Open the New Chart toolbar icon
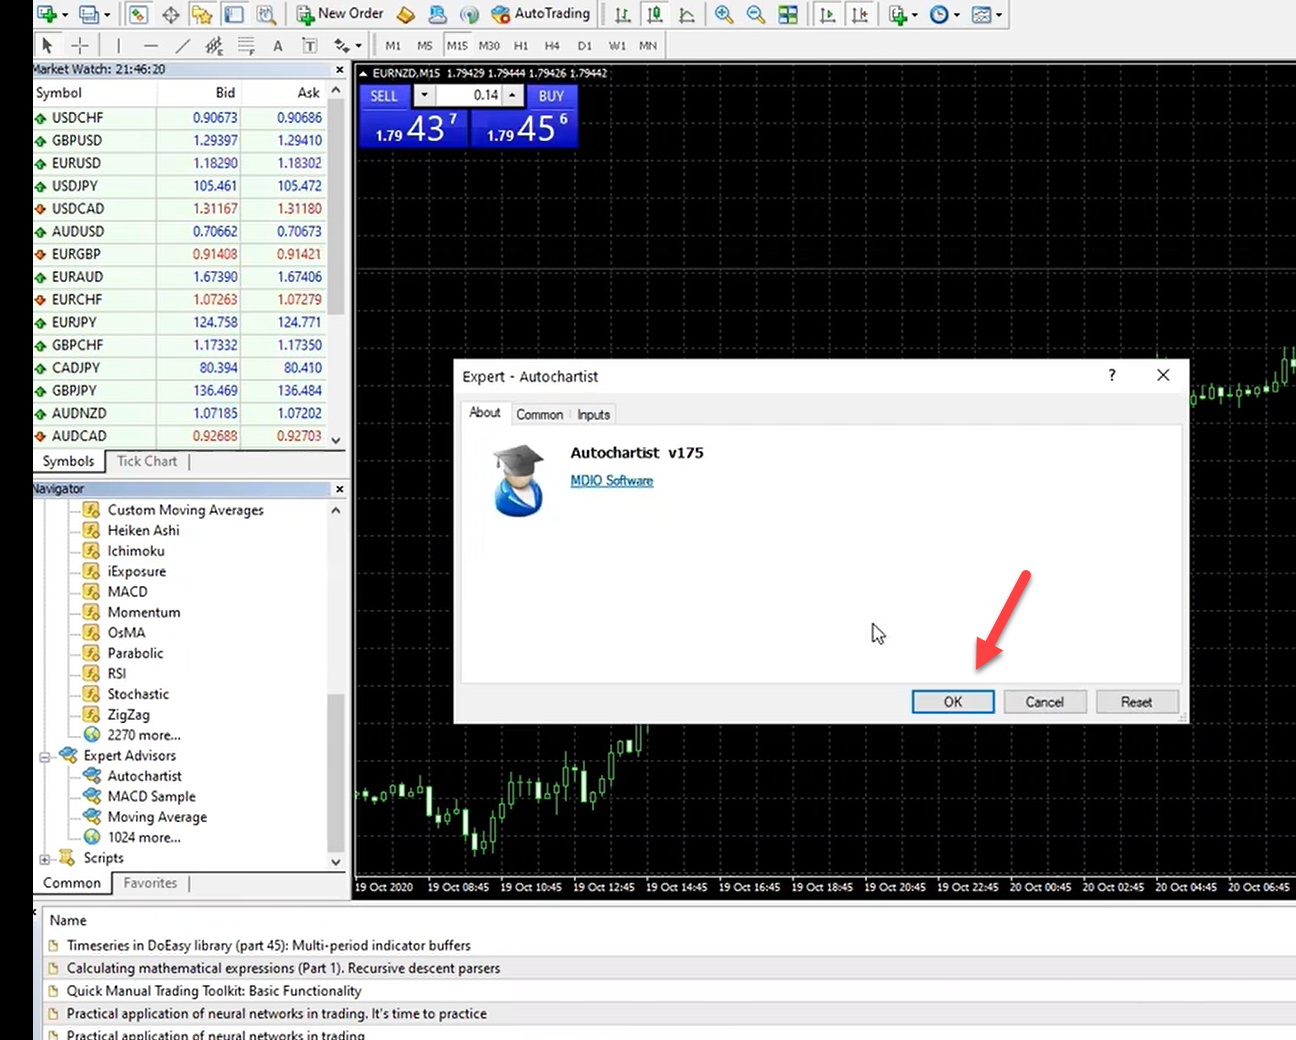1296x1040 pixels. (46, 14)
